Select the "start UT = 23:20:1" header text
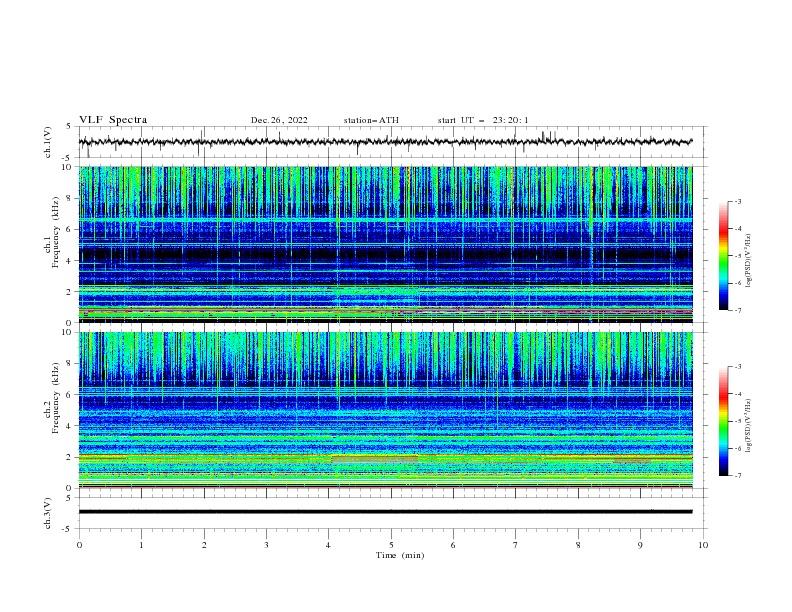This screenshot has width=792, height=612. [483, 120]
